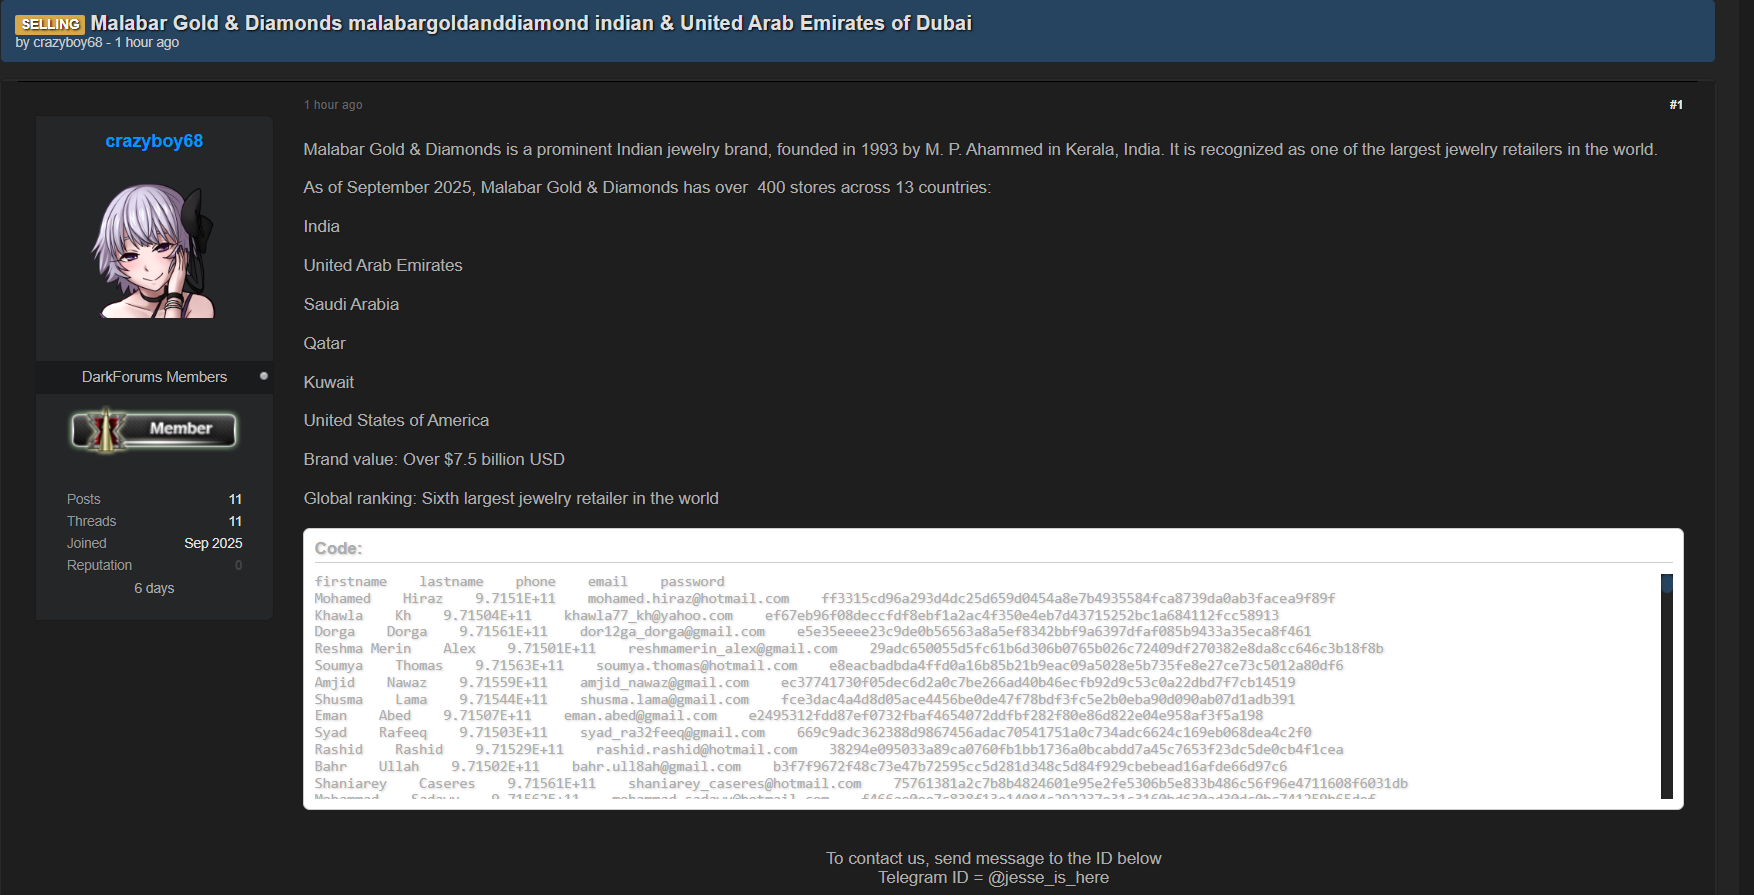Click the Member rank badge

[x=154, y=430]
